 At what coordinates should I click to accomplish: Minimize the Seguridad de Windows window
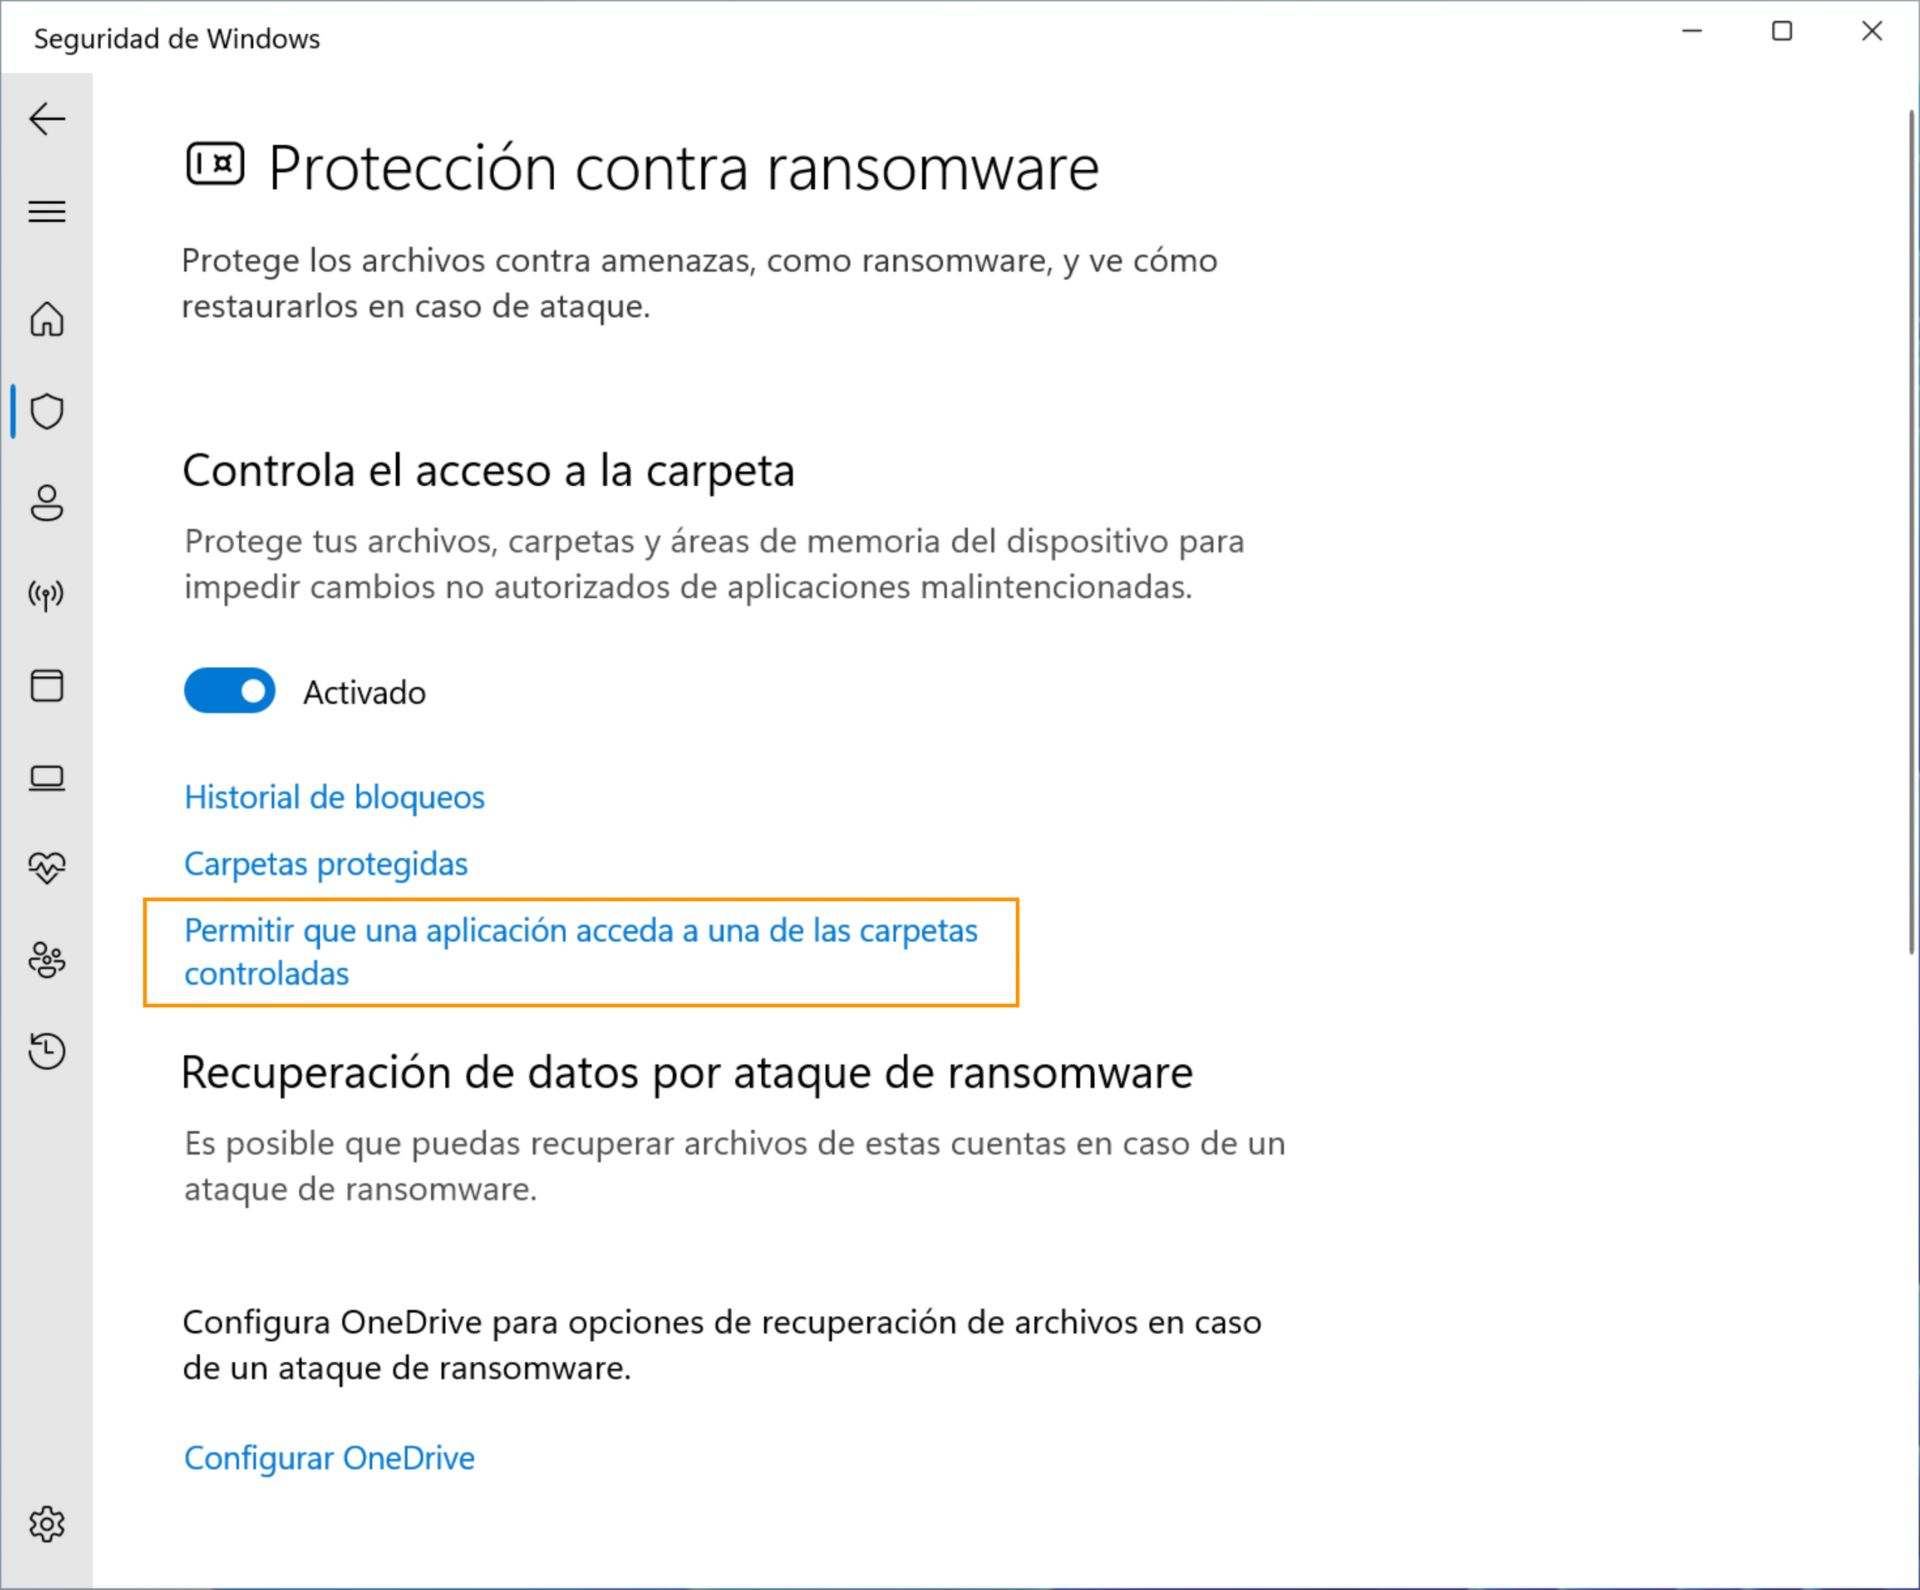(1692, 32)
